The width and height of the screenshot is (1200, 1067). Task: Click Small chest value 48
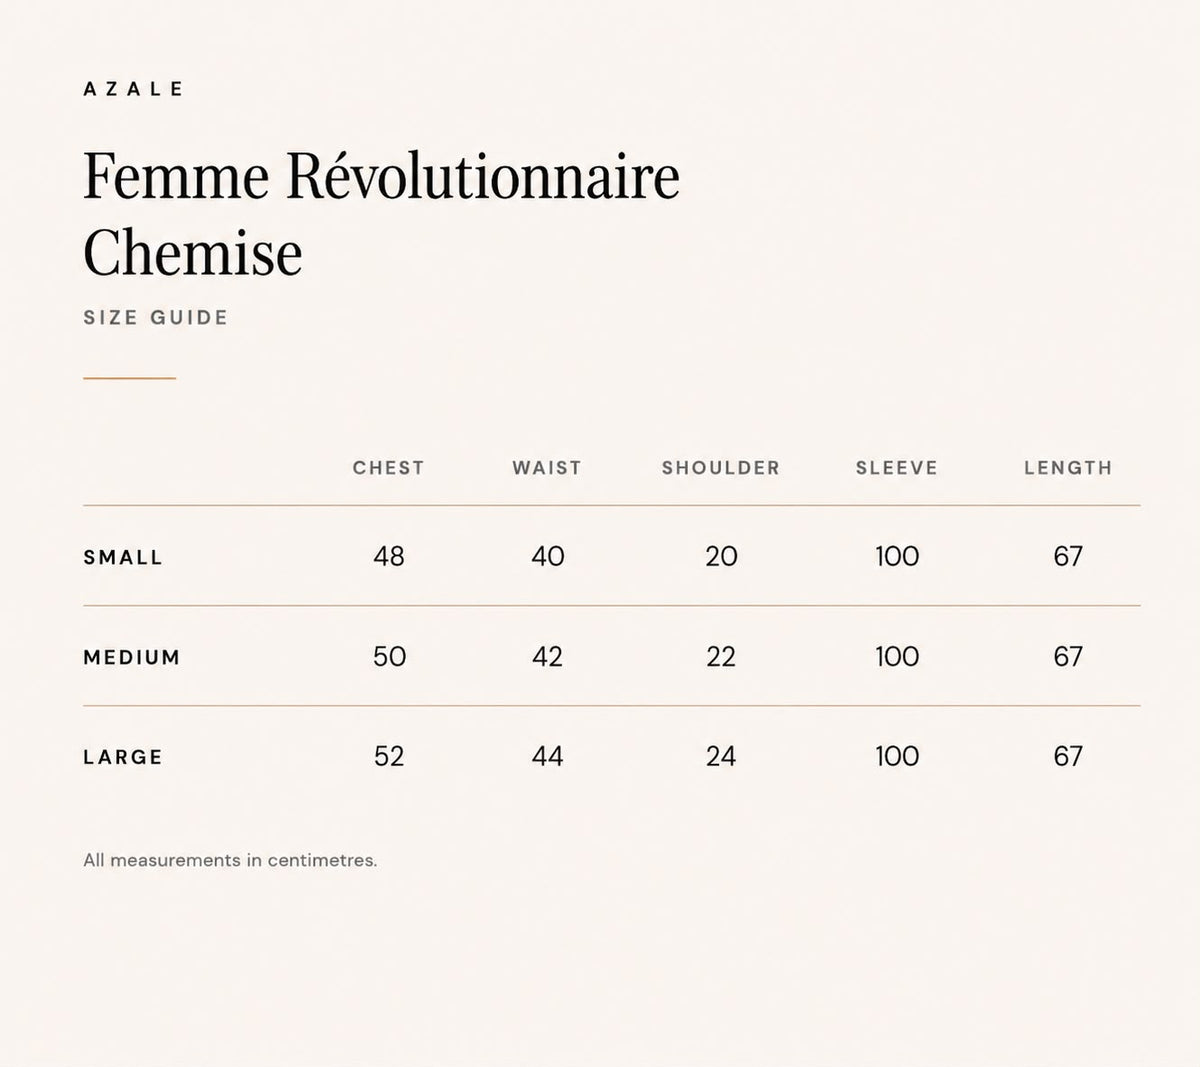pos(389,556)
